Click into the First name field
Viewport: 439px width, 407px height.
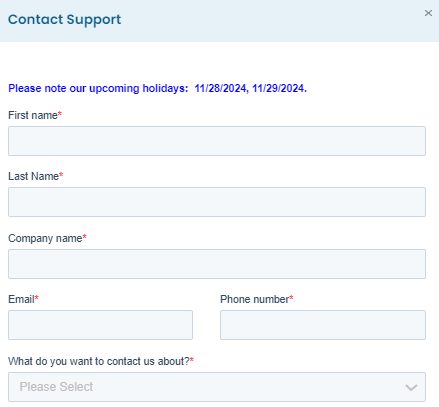click(217, 141)
